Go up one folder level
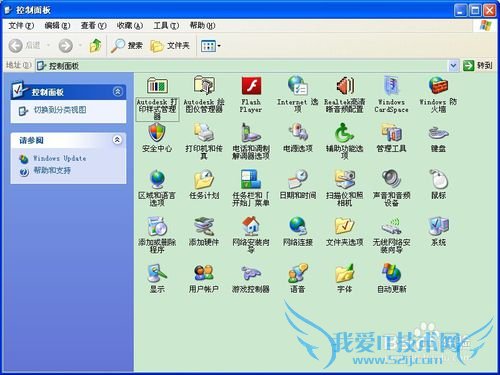Image resolution: width=500 pixels, height=375 pixels. click(x=96, y=45)
